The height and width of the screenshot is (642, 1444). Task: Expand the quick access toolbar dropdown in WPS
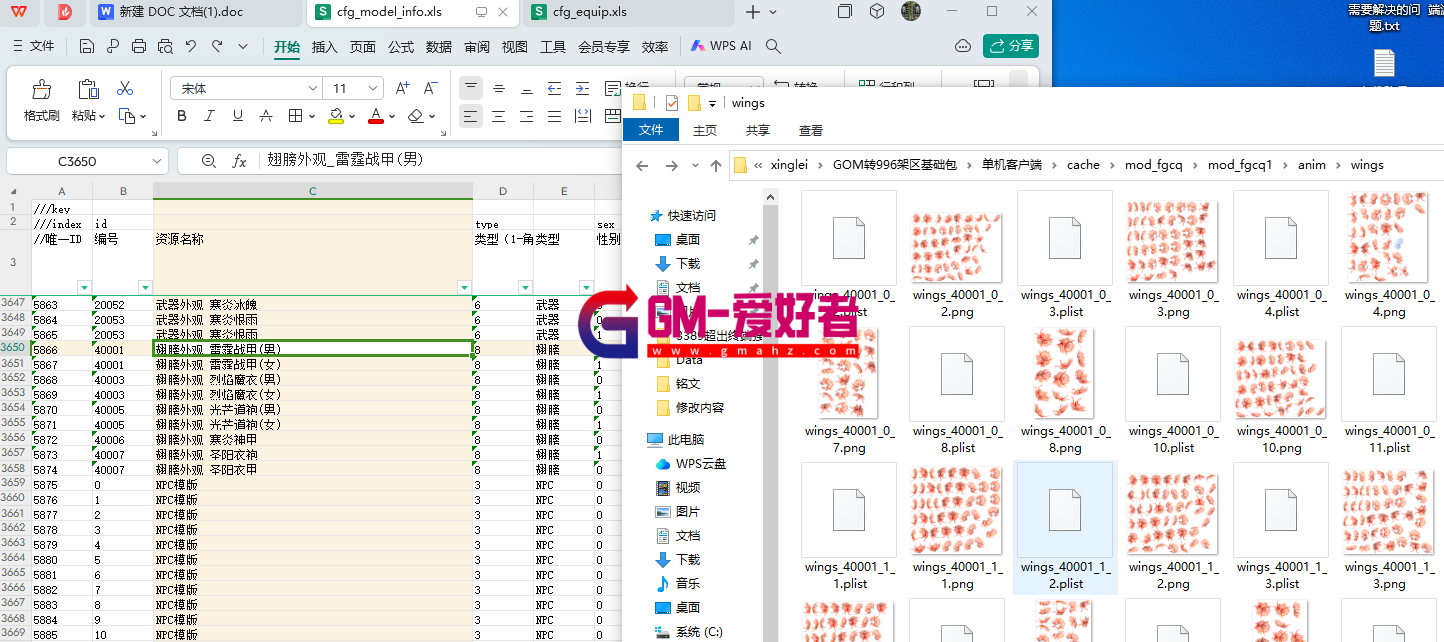pos(243,46)
